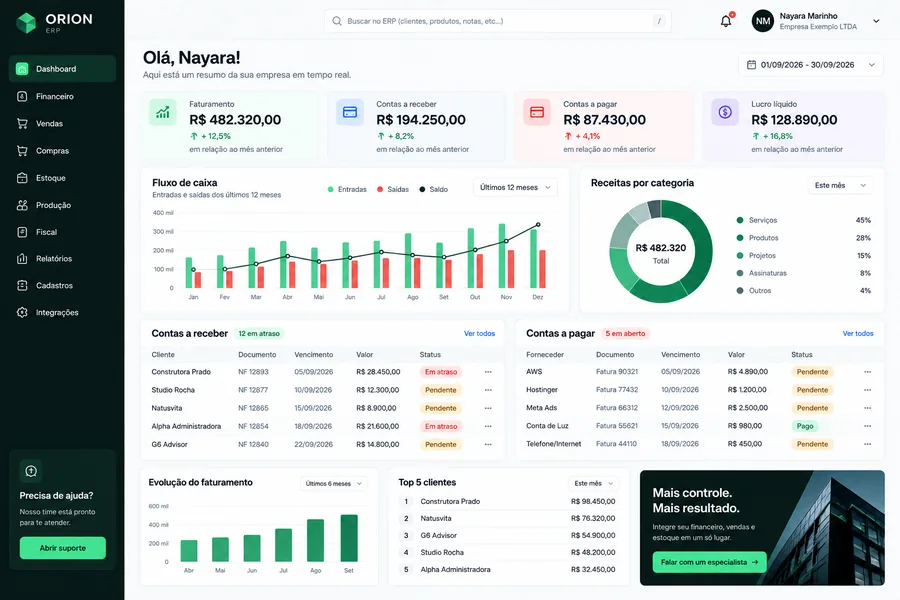
Task: Open the Dashboard menu item
Action: [62, 69]
